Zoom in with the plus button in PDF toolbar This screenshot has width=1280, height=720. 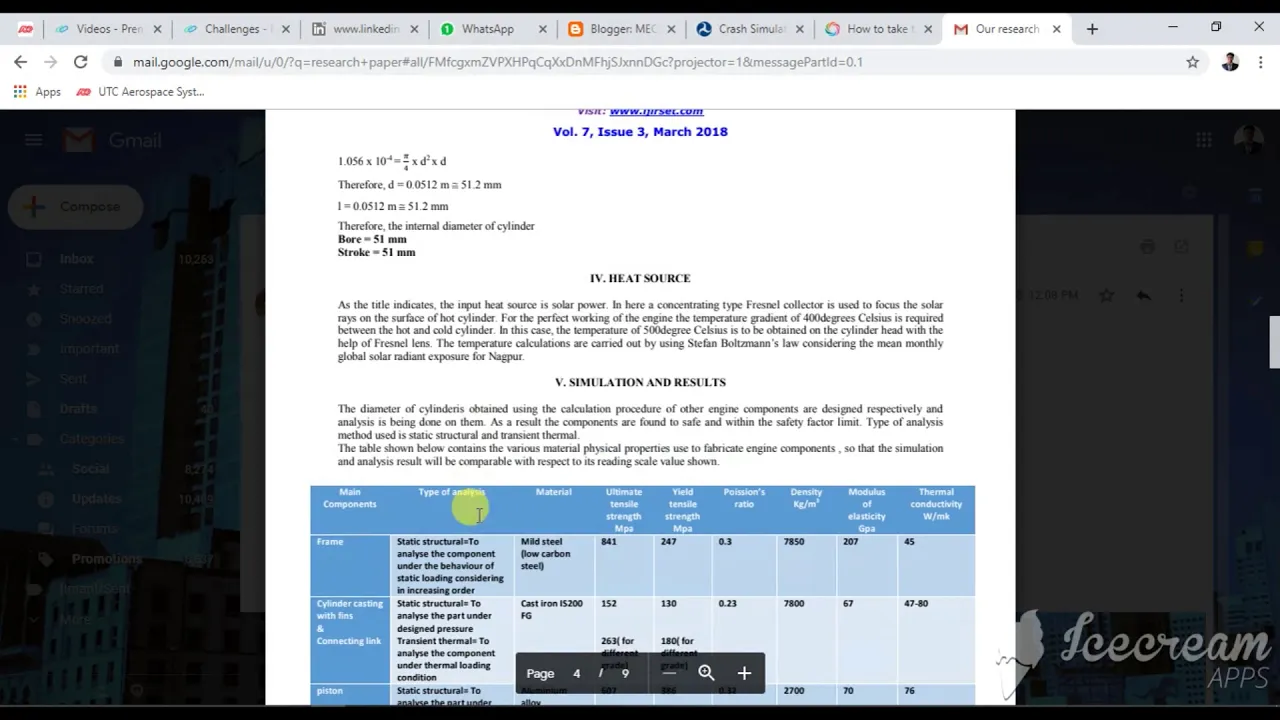point(744,673)
